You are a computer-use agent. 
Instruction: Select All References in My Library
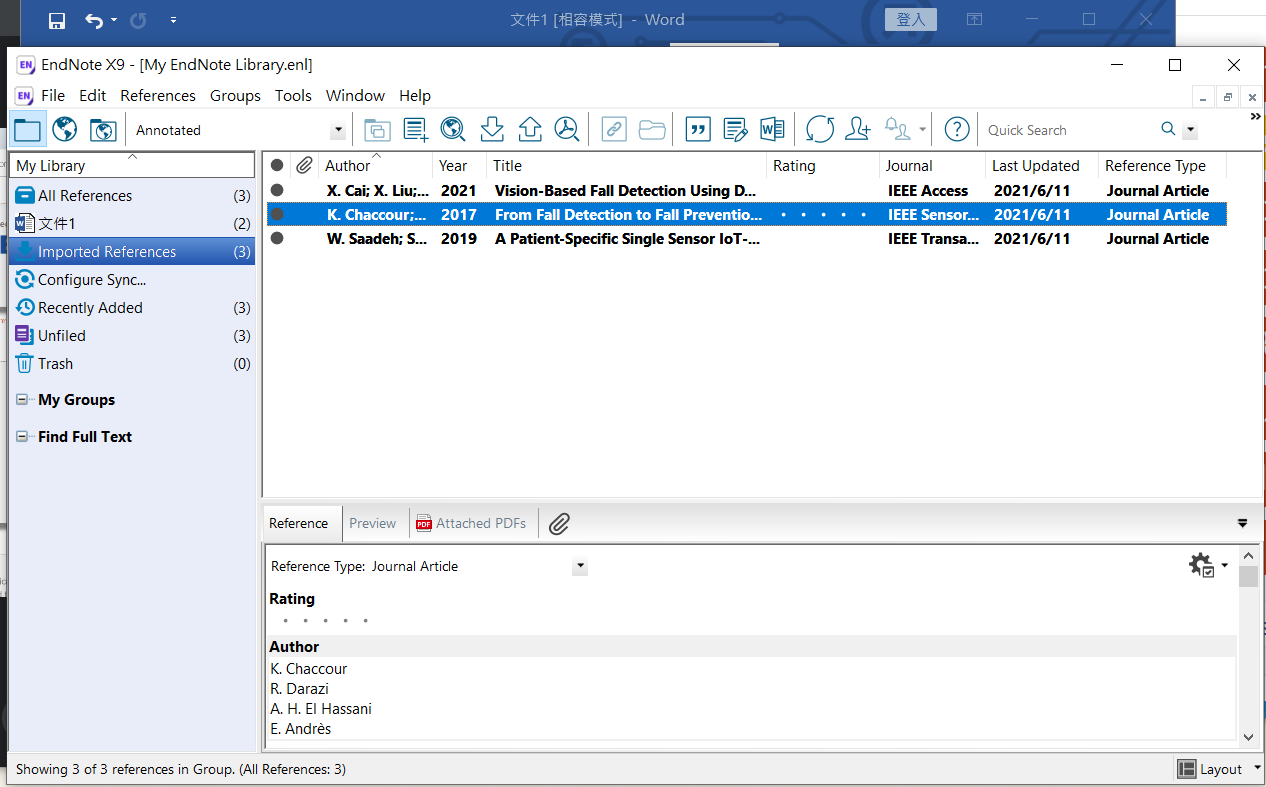(132, 196)
